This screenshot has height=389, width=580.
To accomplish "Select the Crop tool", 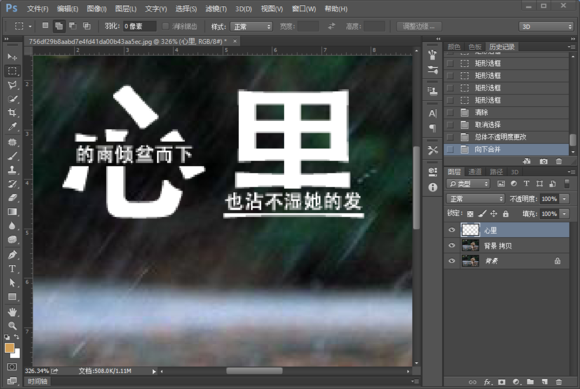I will click(x=12, y=113).
